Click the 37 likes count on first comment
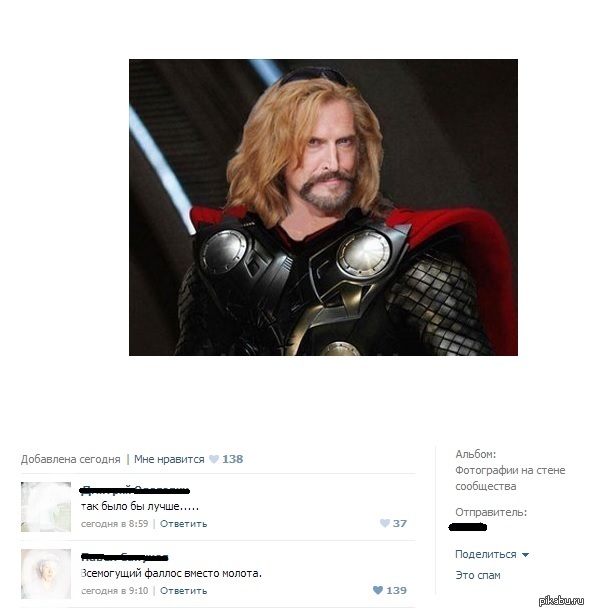The width and height of the screenshot is (589, 612). (x=400, y=523)
